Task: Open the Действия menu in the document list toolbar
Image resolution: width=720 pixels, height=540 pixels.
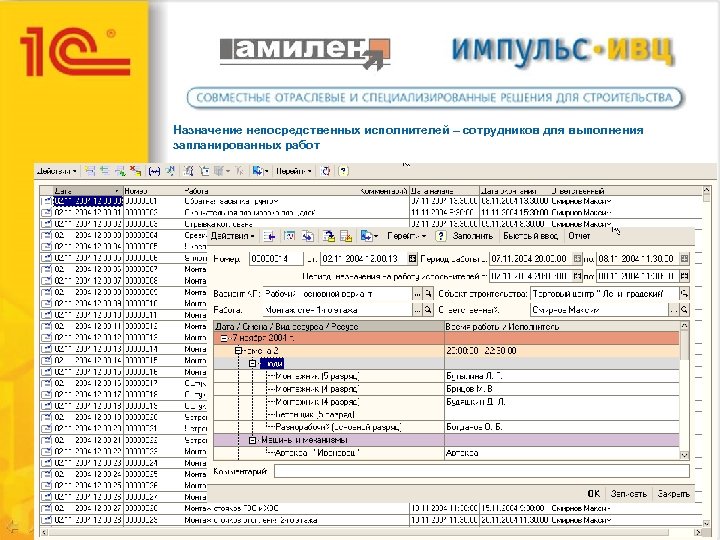Action: click(57, 171)
